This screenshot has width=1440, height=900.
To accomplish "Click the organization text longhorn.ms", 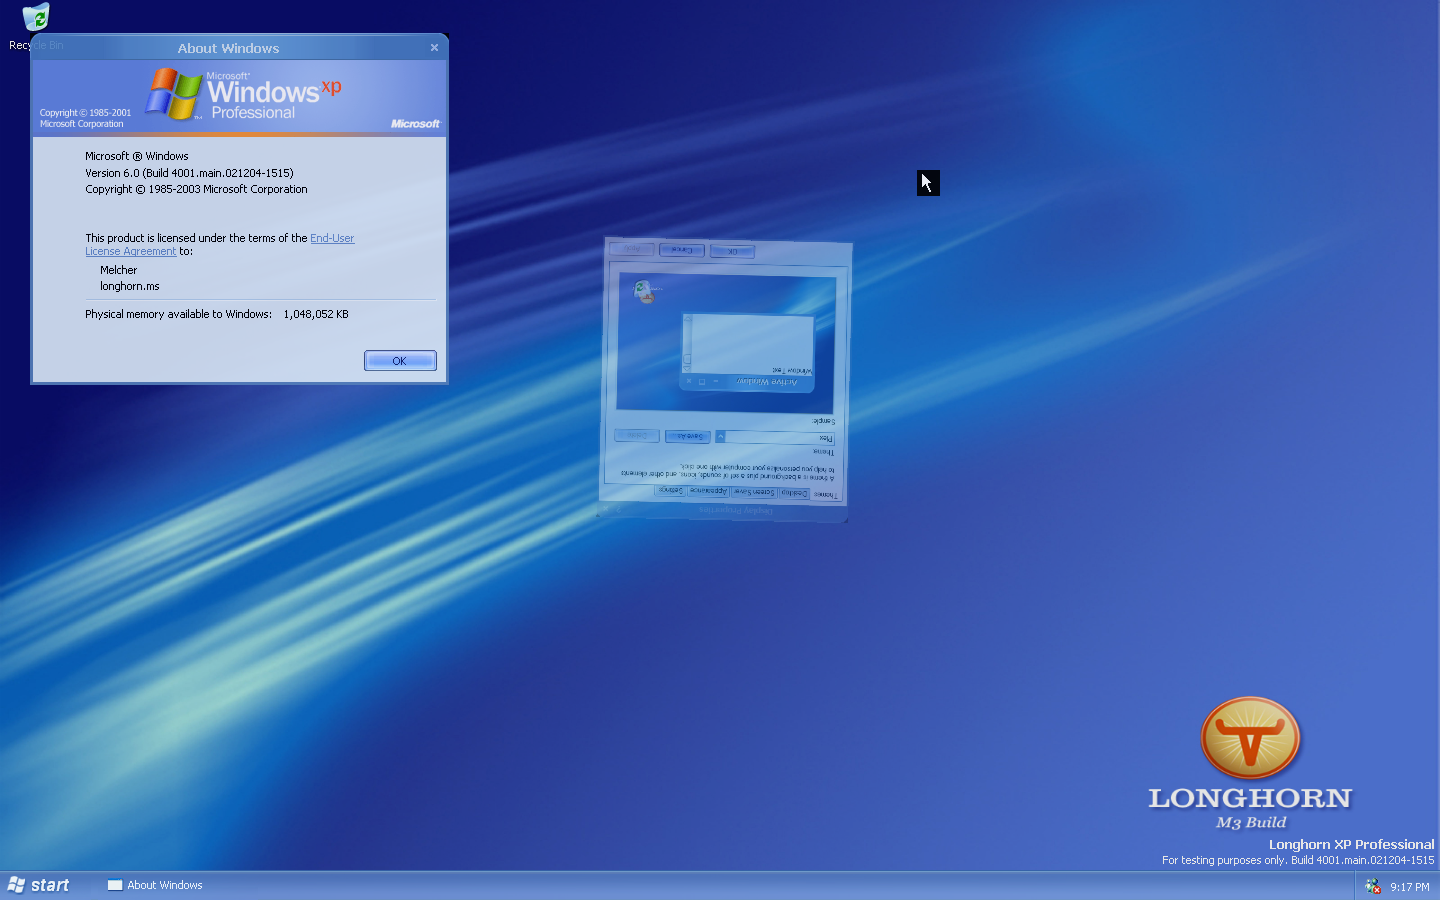I will click(130, 286).
